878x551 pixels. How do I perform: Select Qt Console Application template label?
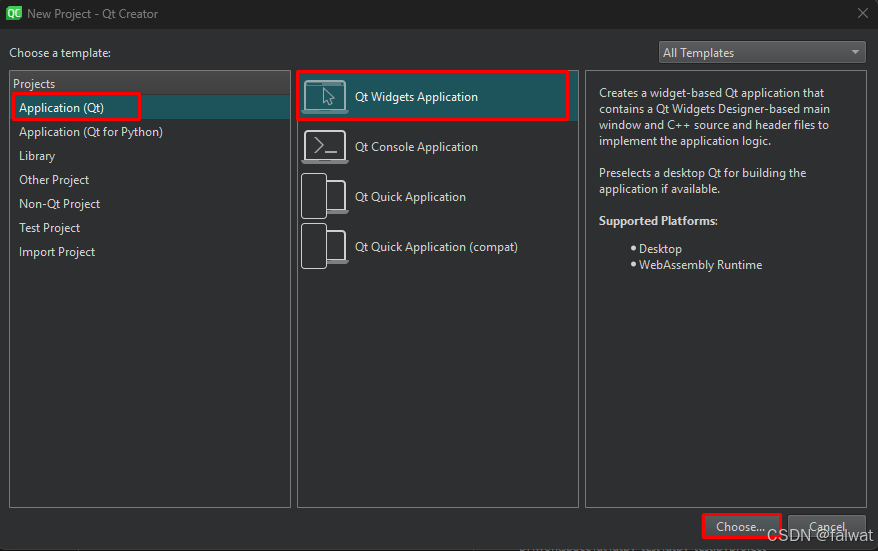point(416,147)
